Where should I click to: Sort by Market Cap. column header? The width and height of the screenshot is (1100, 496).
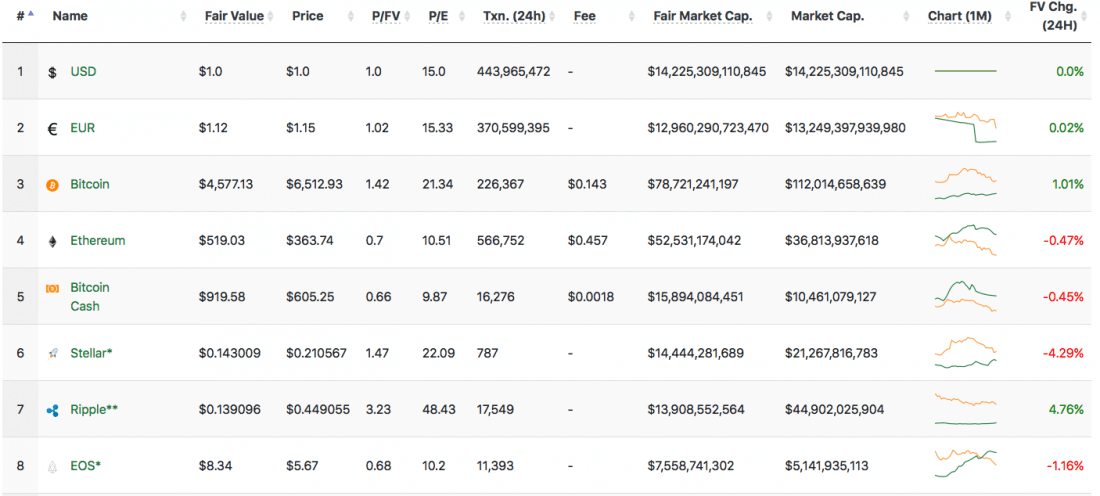tap(827, 17)
